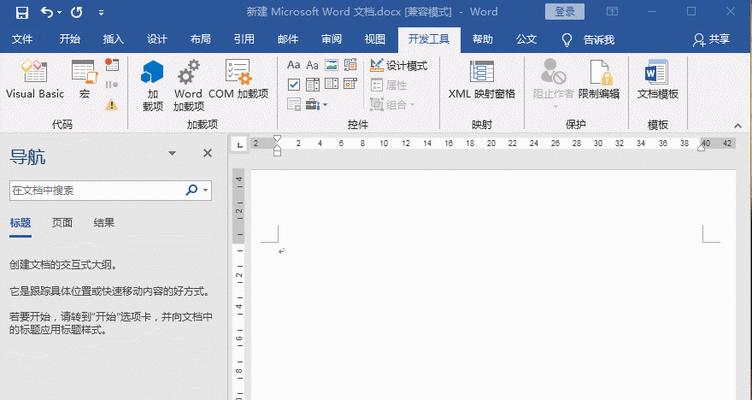Save the document with floppy icon
Viewport: 752px width, 400px height.
coord(22,12)
